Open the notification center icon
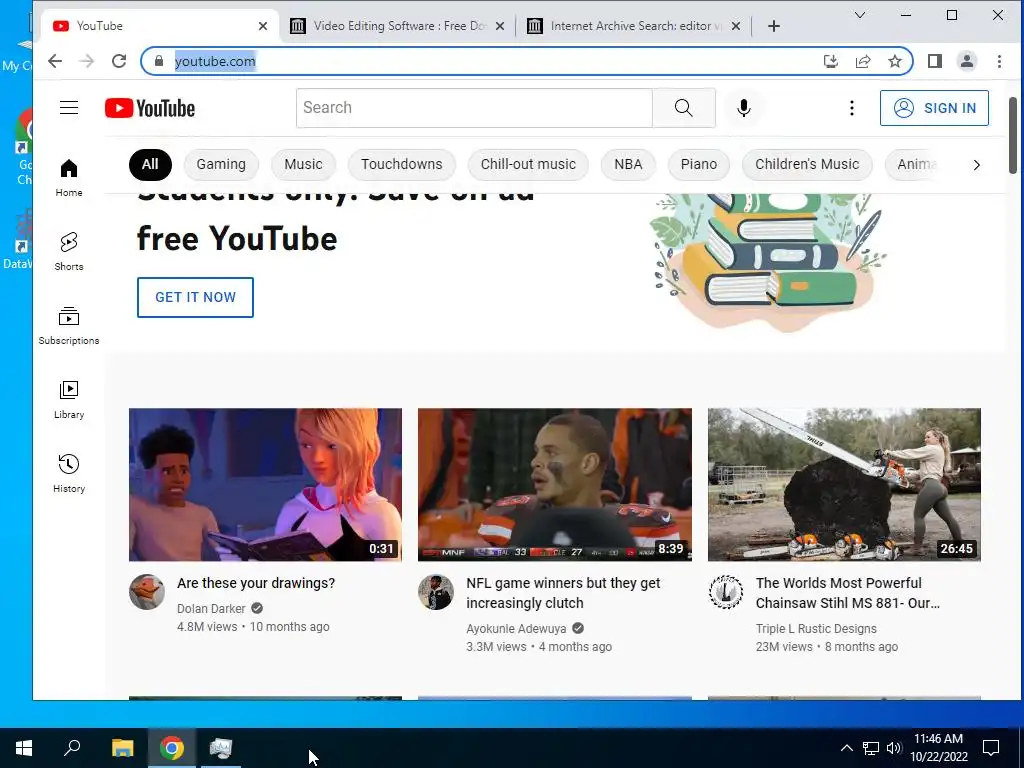 point(991,748)
